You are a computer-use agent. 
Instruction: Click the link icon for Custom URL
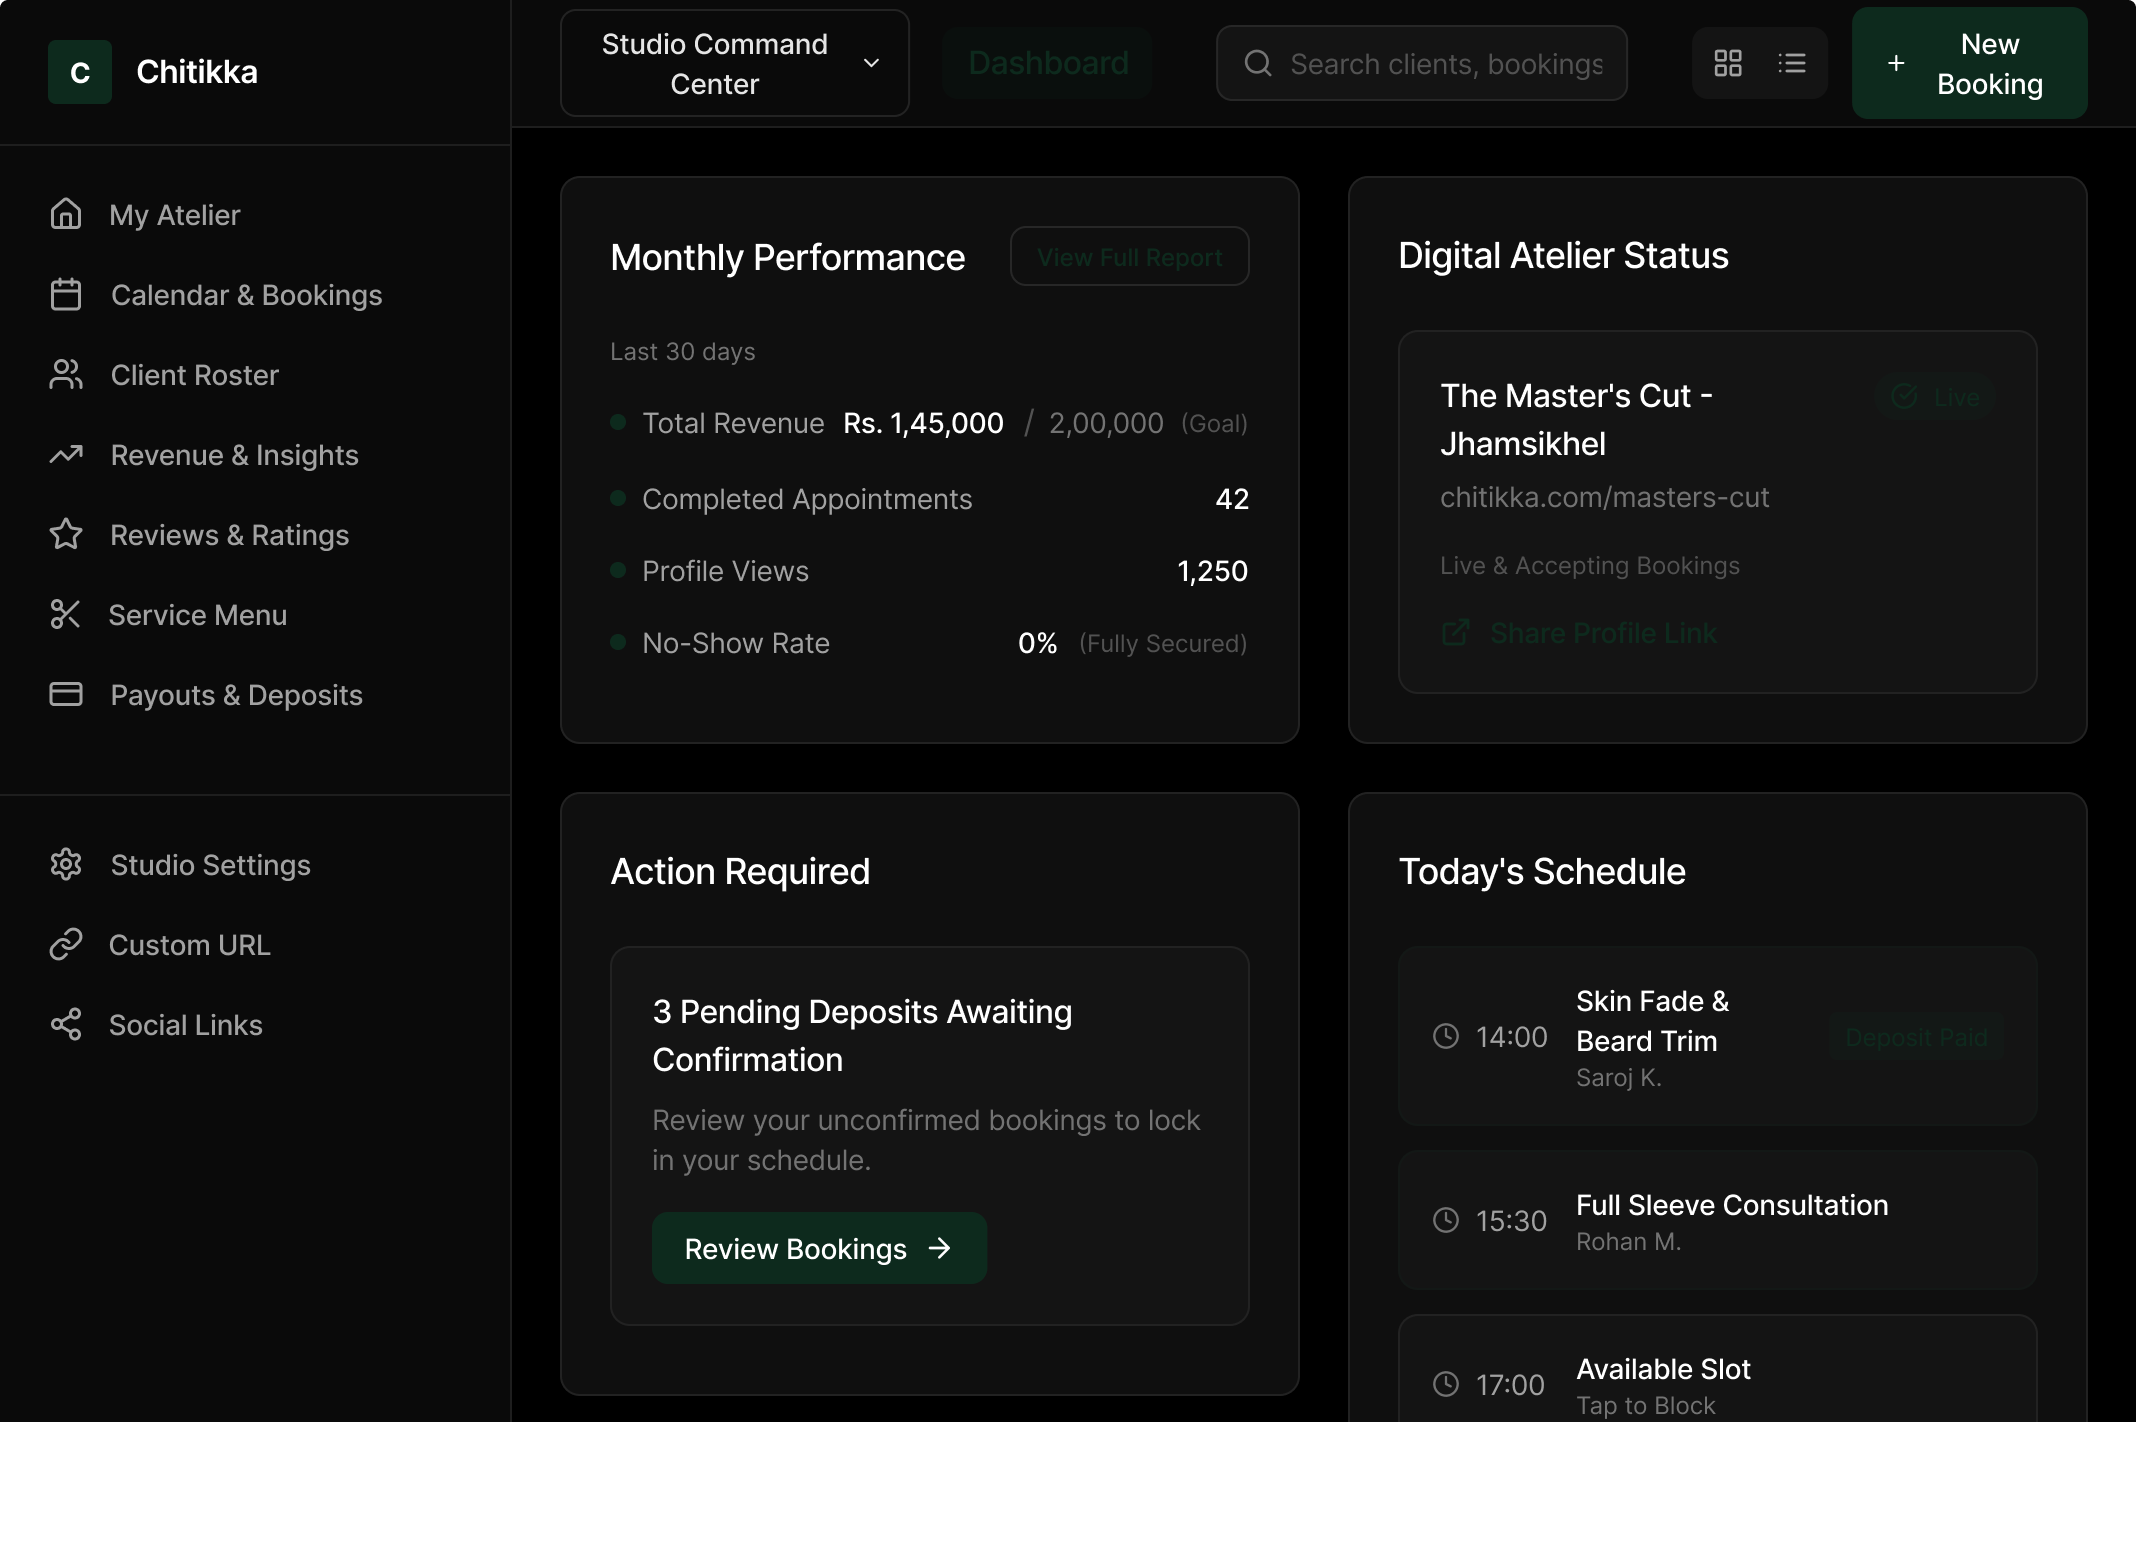66,944
